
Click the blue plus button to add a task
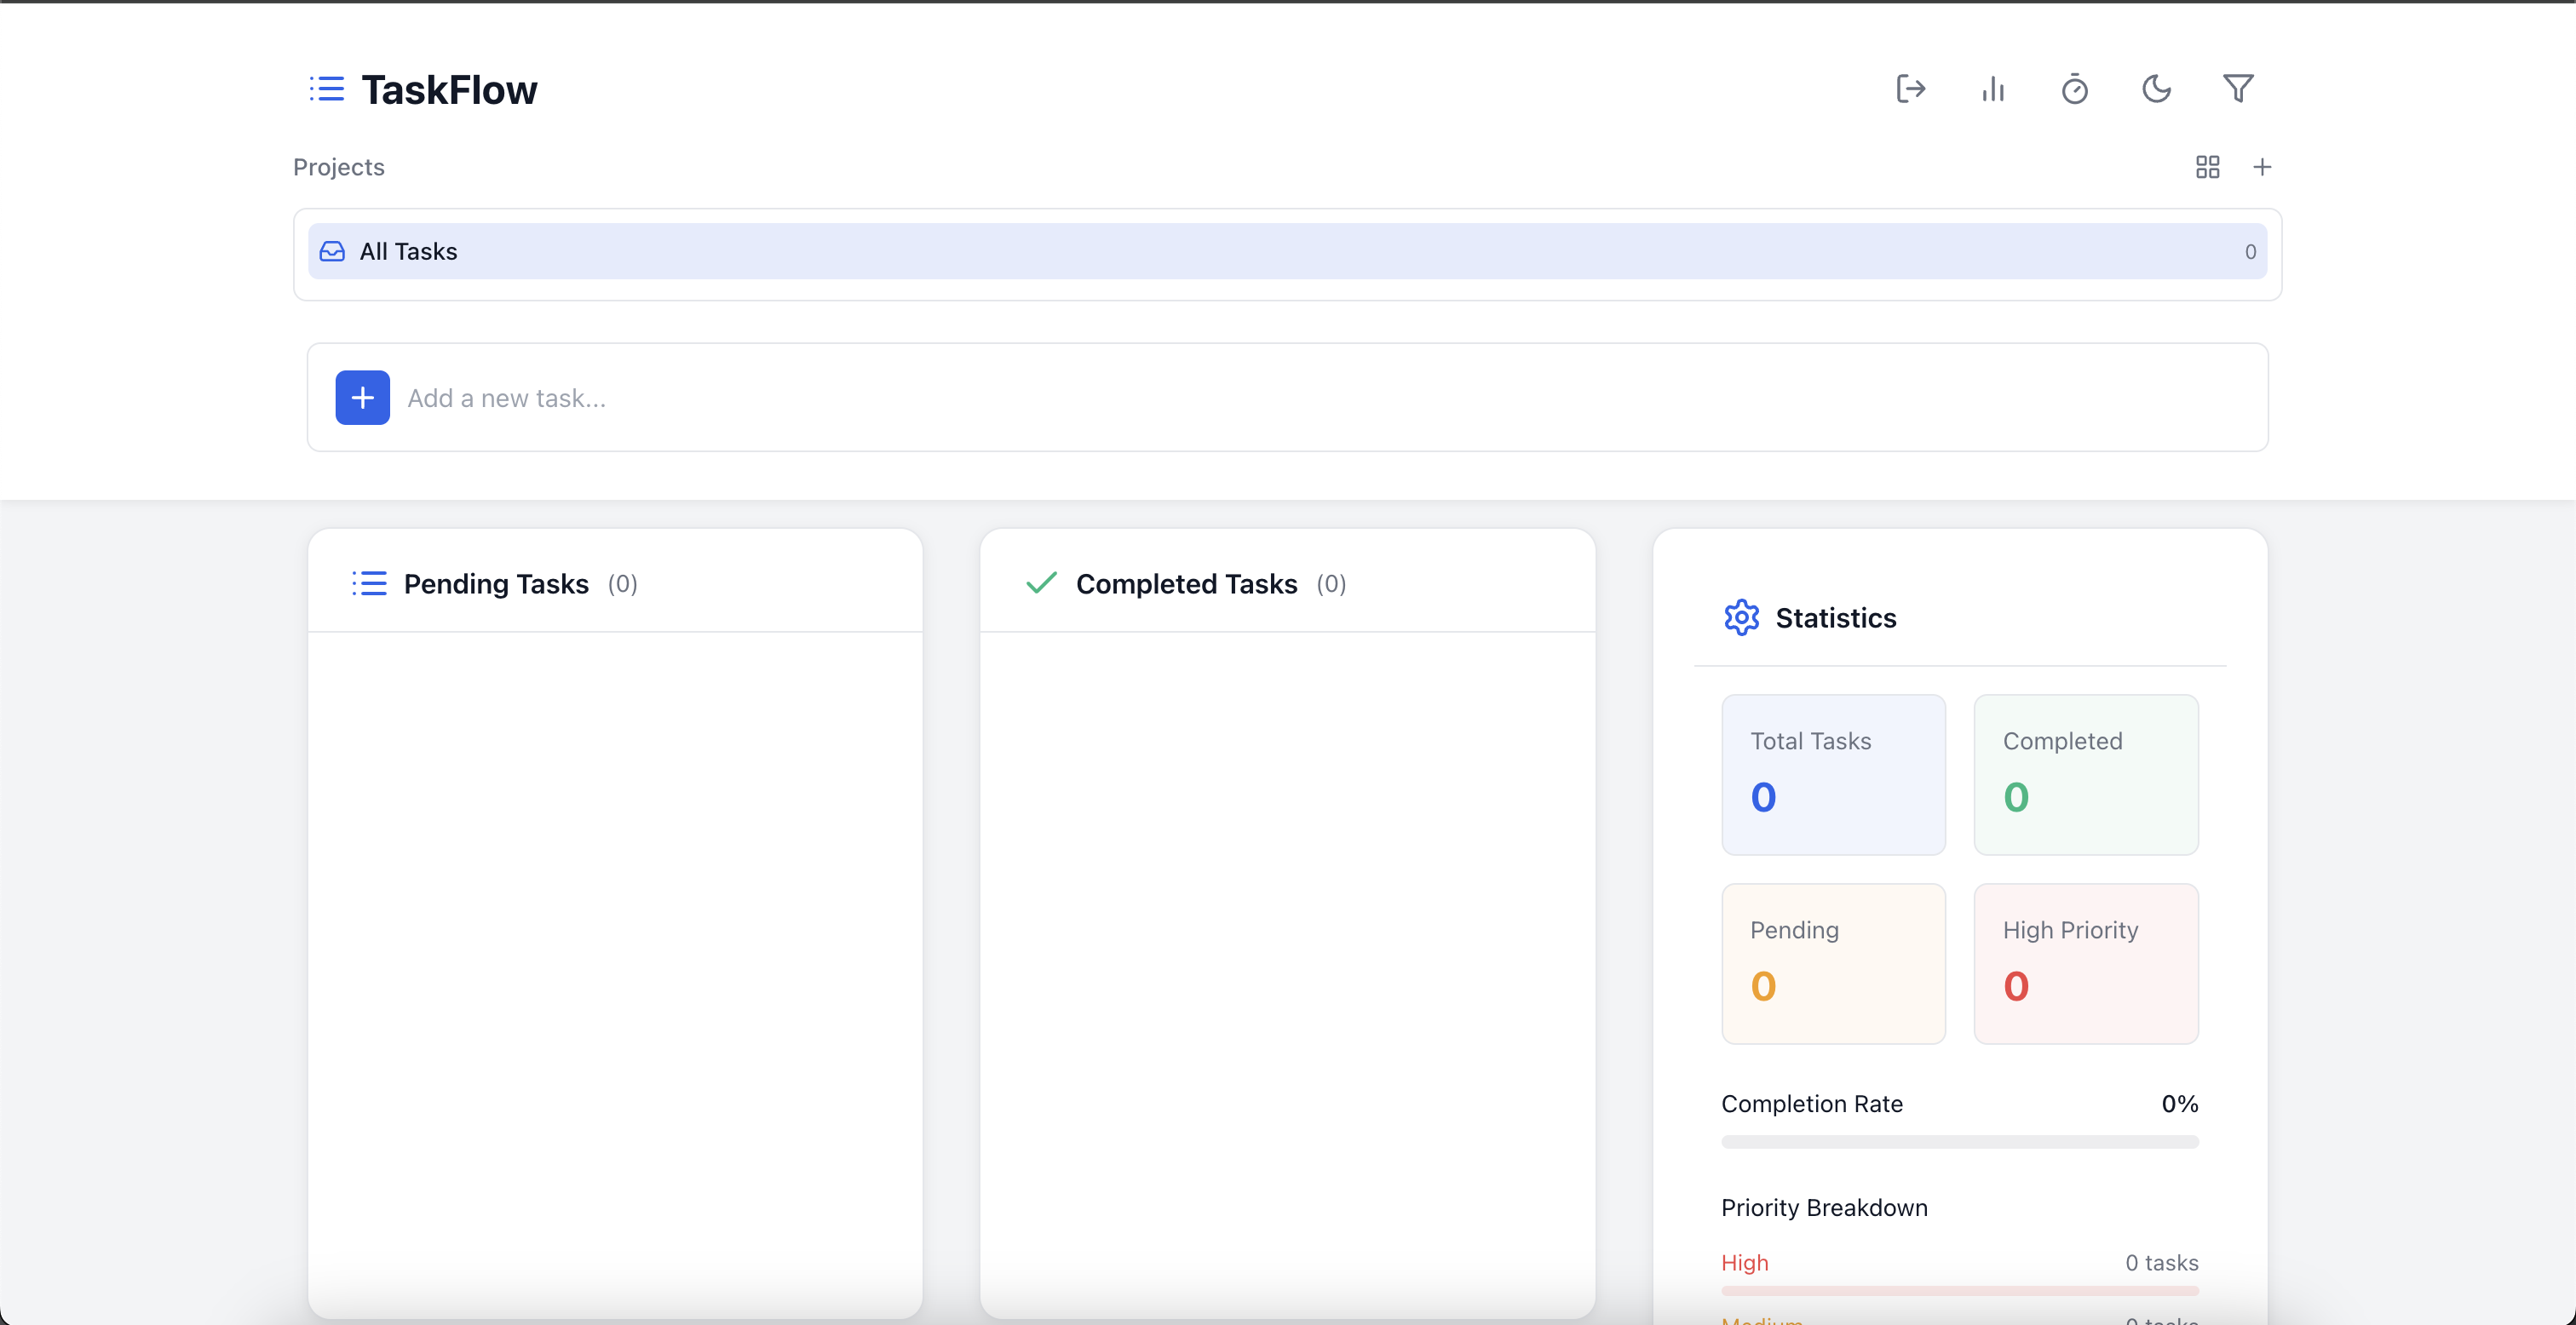pos(361,397)
